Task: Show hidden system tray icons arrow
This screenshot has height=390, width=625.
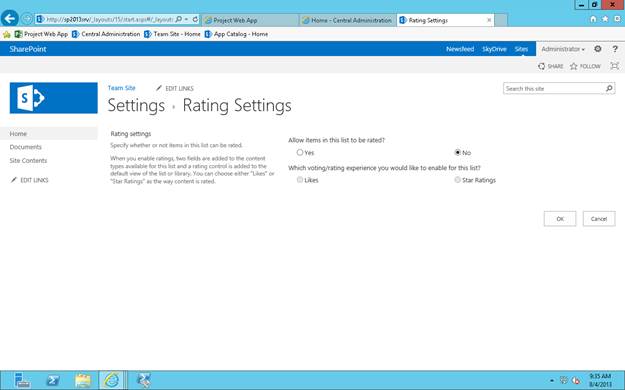Action: [552, 381]
